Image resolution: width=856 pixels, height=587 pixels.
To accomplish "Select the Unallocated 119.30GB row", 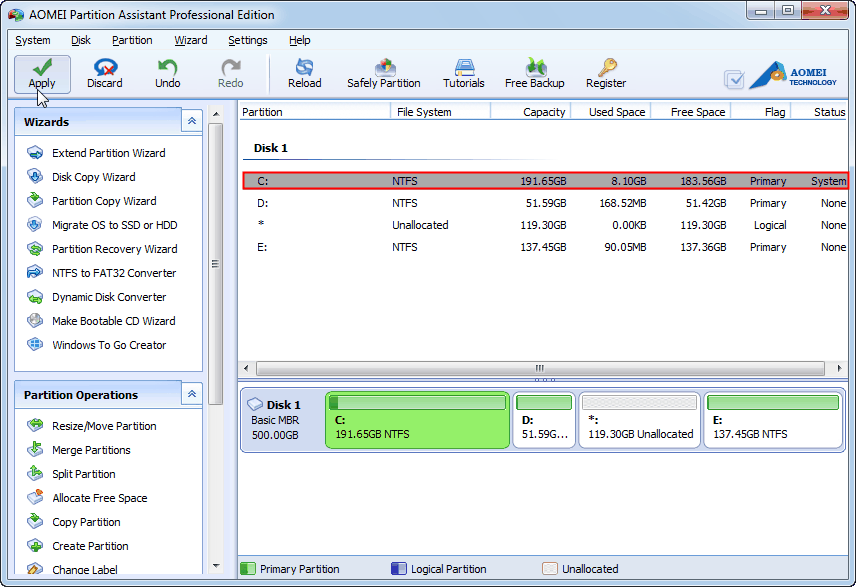I will click(x=546, y=225).
